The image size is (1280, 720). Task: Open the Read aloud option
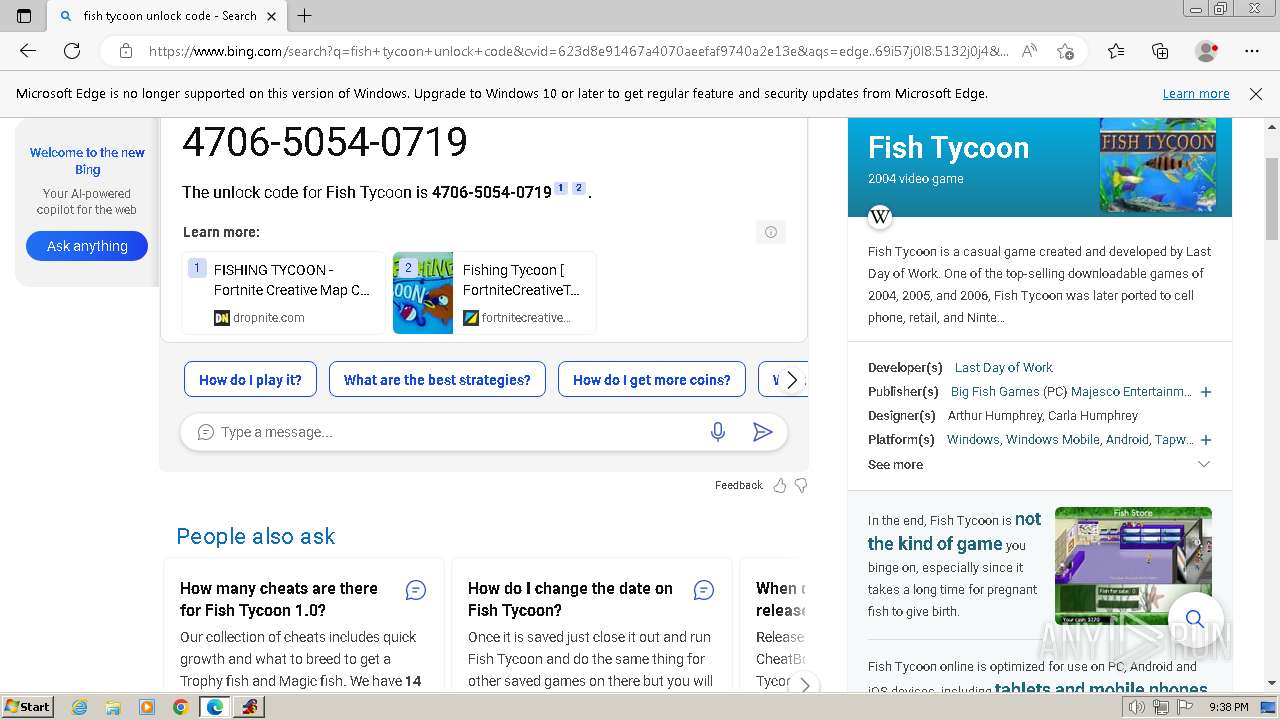coord(1029,51)
